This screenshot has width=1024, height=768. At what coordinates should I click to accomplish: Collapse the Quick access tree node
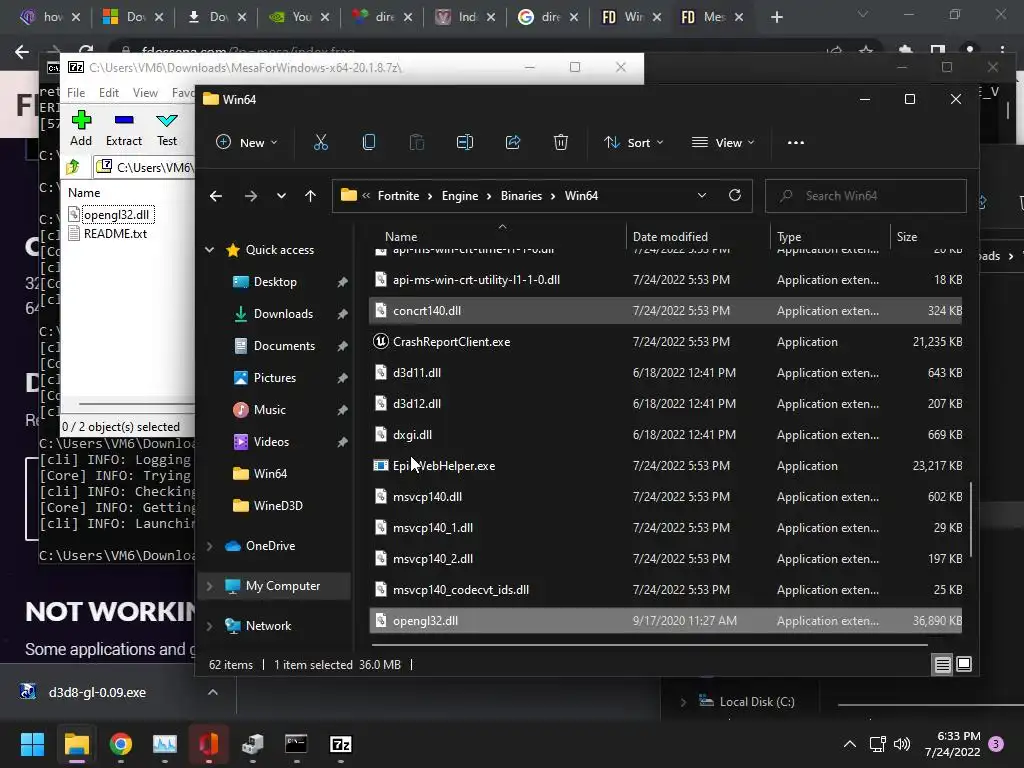click(210, 250)
